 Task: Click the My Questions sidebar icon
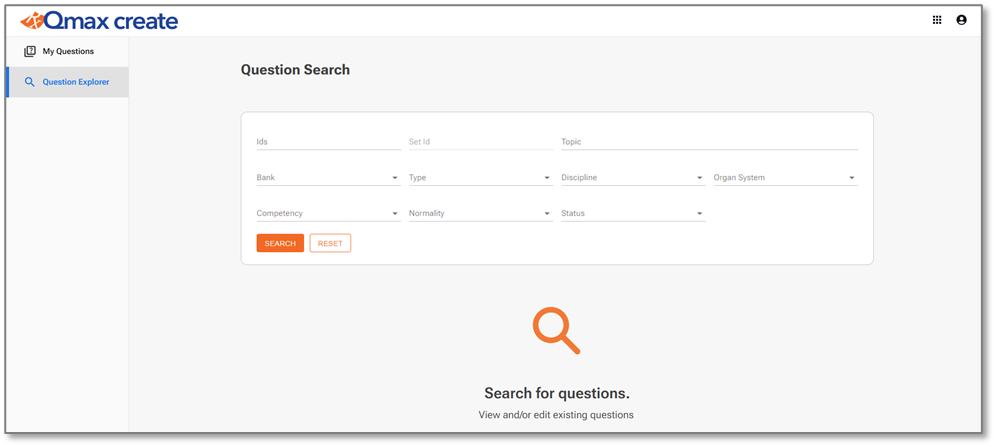(30, 51)
